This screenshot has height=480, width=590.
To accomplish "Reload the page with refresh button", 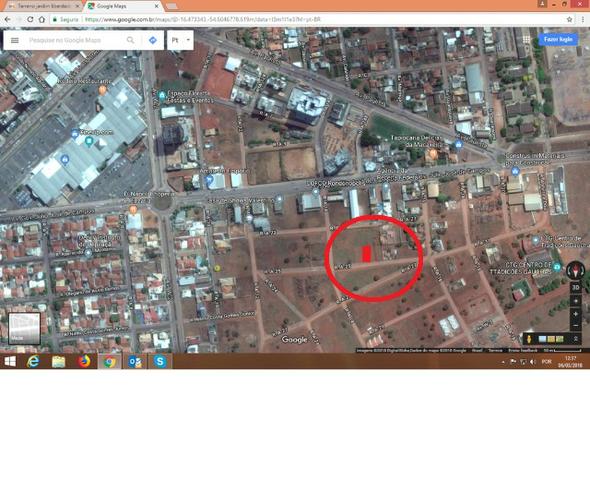I will click(30, 19).
